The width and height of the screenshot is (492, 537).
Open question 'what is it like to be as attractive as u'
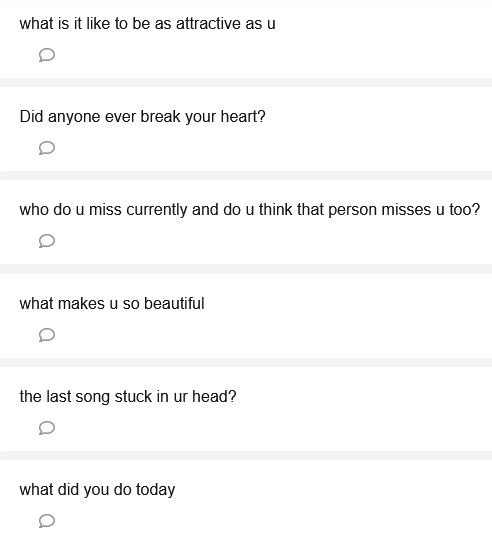[147, 24]
